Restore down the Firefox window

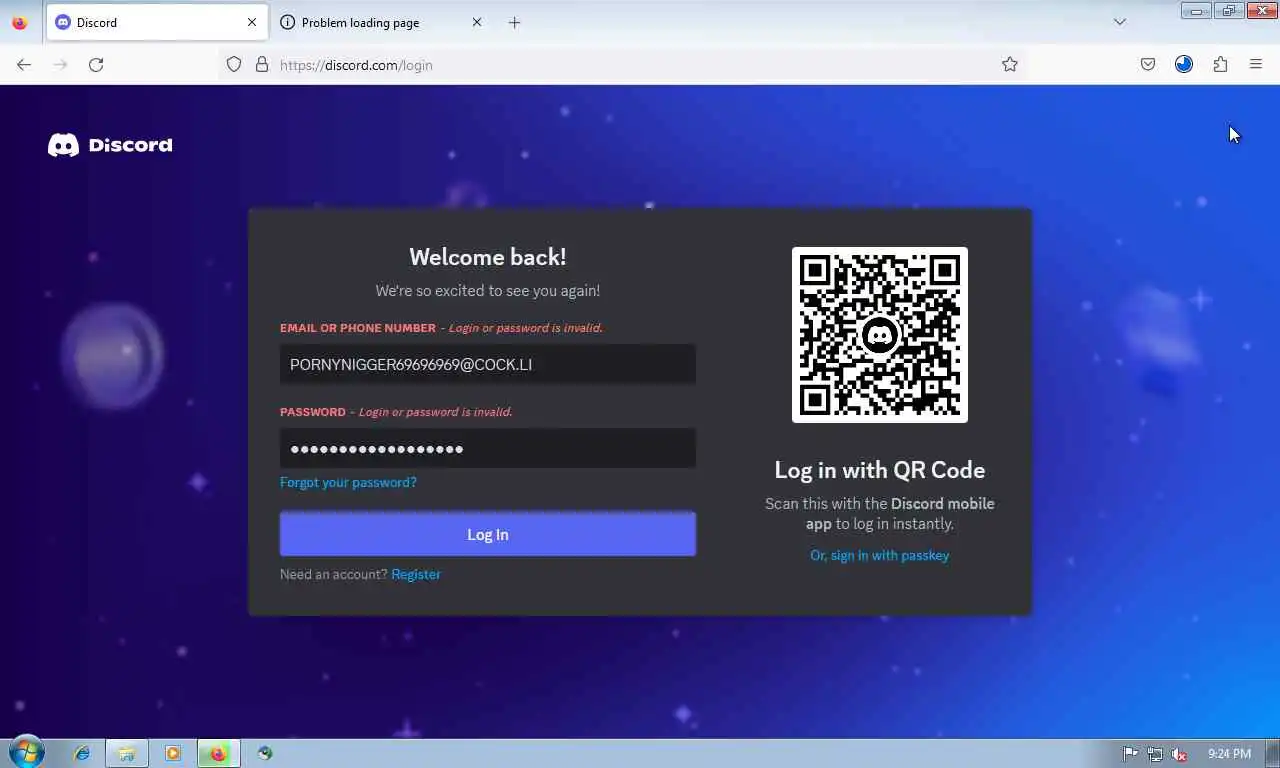(1228, 10)
